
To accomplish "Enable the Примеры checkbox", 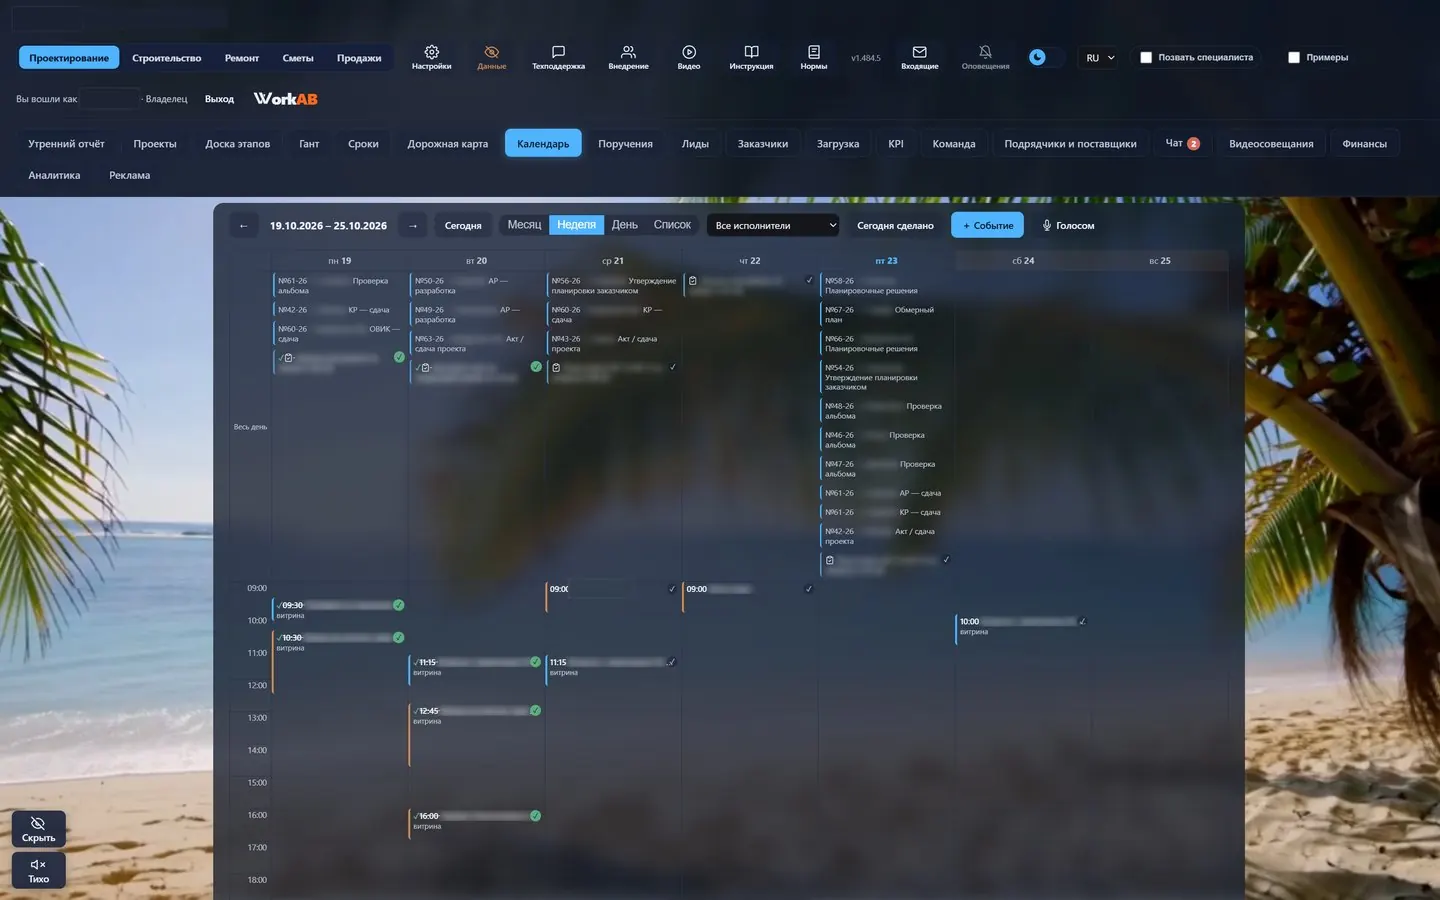I will click(1294, 58).
